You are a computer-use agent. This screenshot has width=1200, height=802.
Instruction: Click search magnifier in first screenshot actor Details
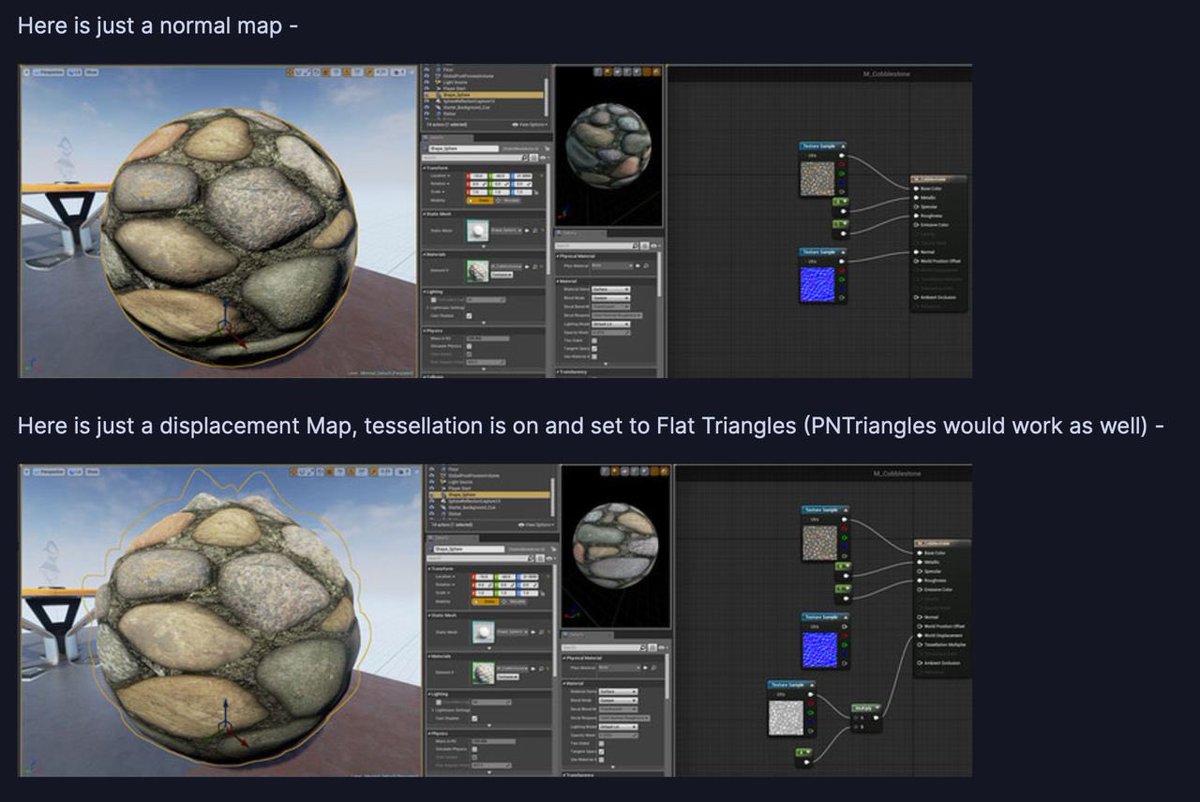click(525, 157)
